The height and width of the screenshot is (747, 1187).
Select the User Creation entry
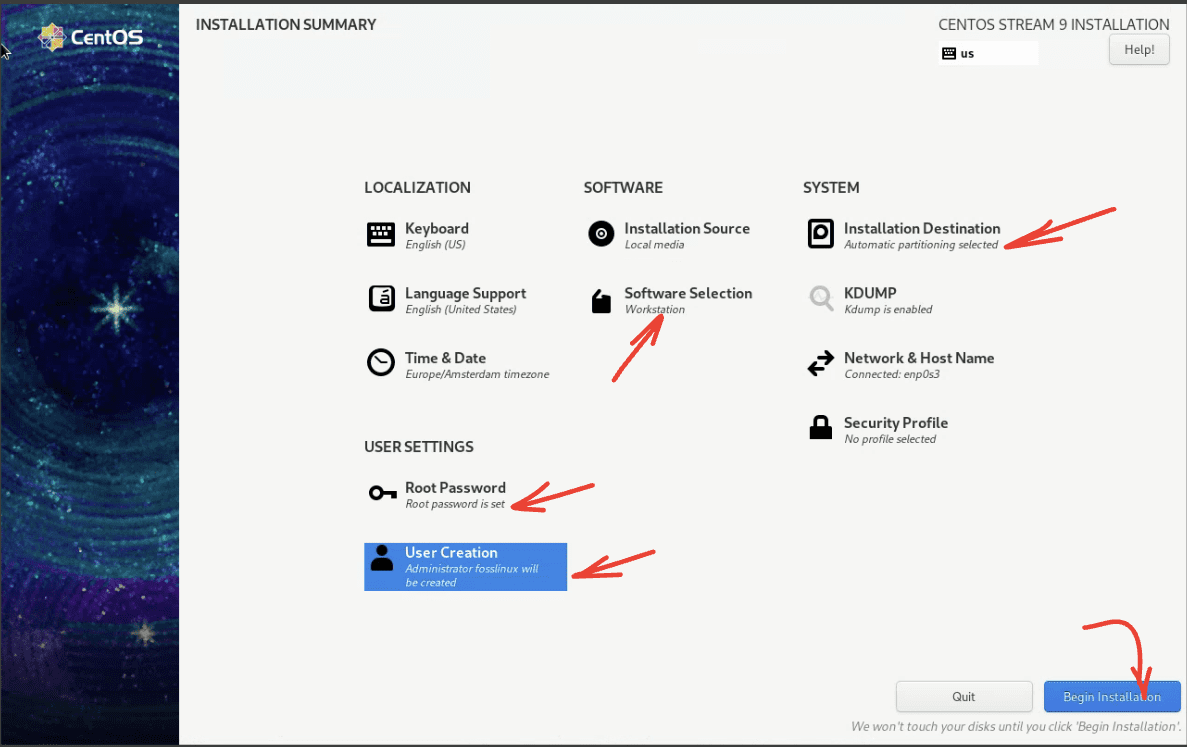click(x=466, y=566)
